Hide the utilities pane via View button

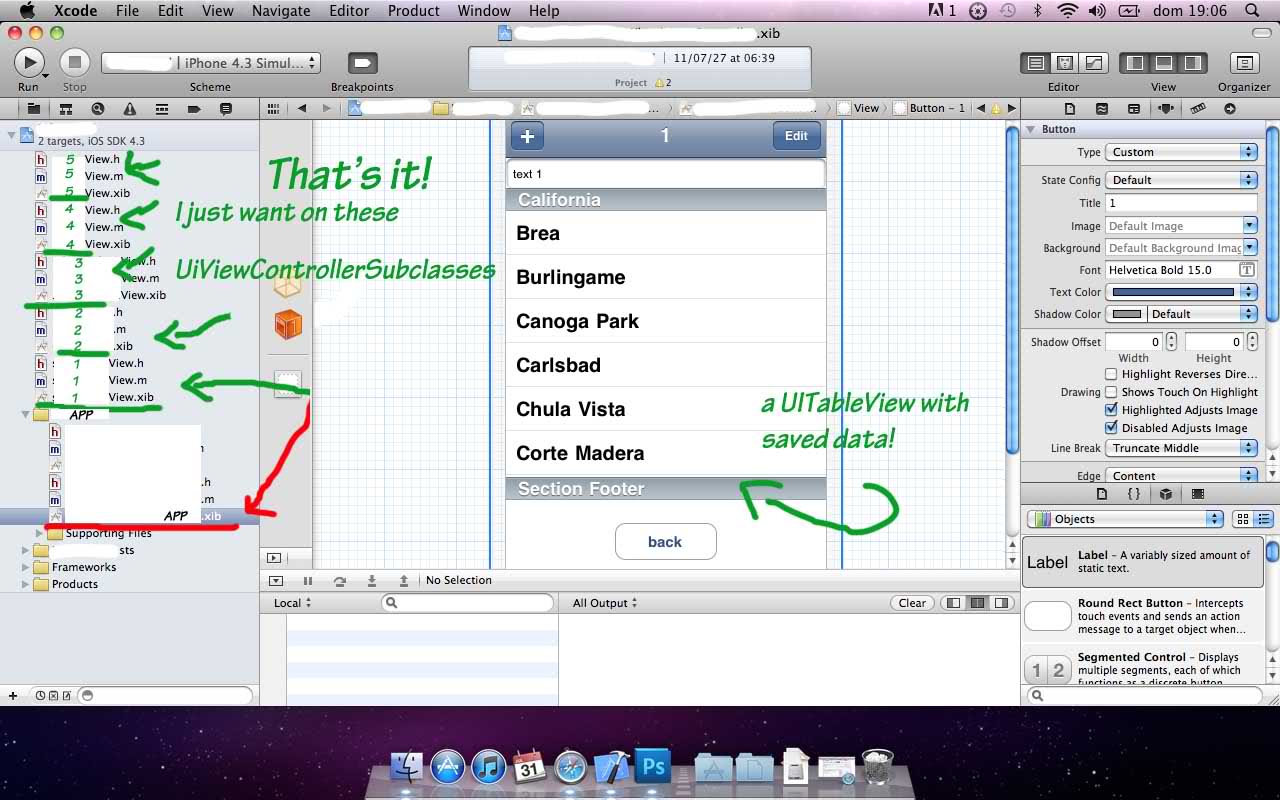pos(1193,63)
